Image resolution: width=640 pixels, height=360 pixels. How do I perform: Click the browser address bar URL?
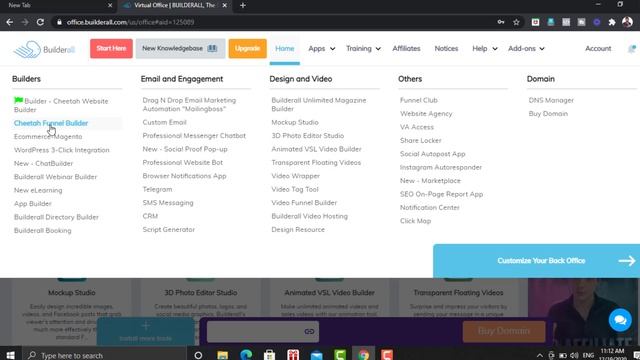pos(130,22)
